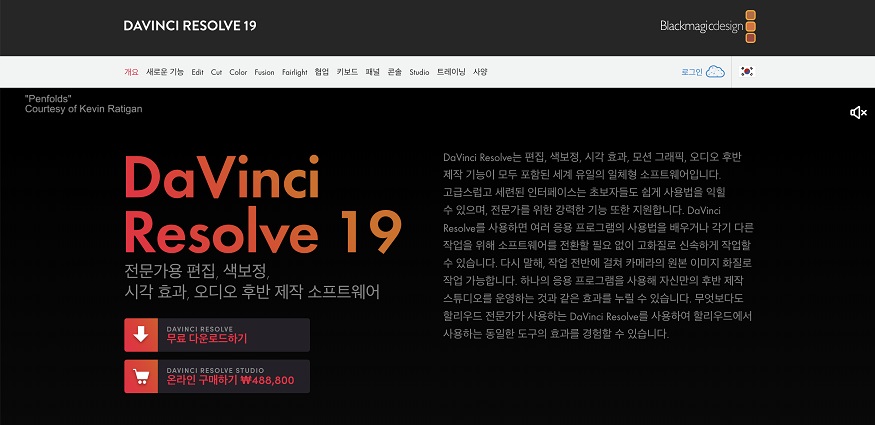Open the 개요 tab
Viewport: 875px width, 425px height.
[131, 72]
